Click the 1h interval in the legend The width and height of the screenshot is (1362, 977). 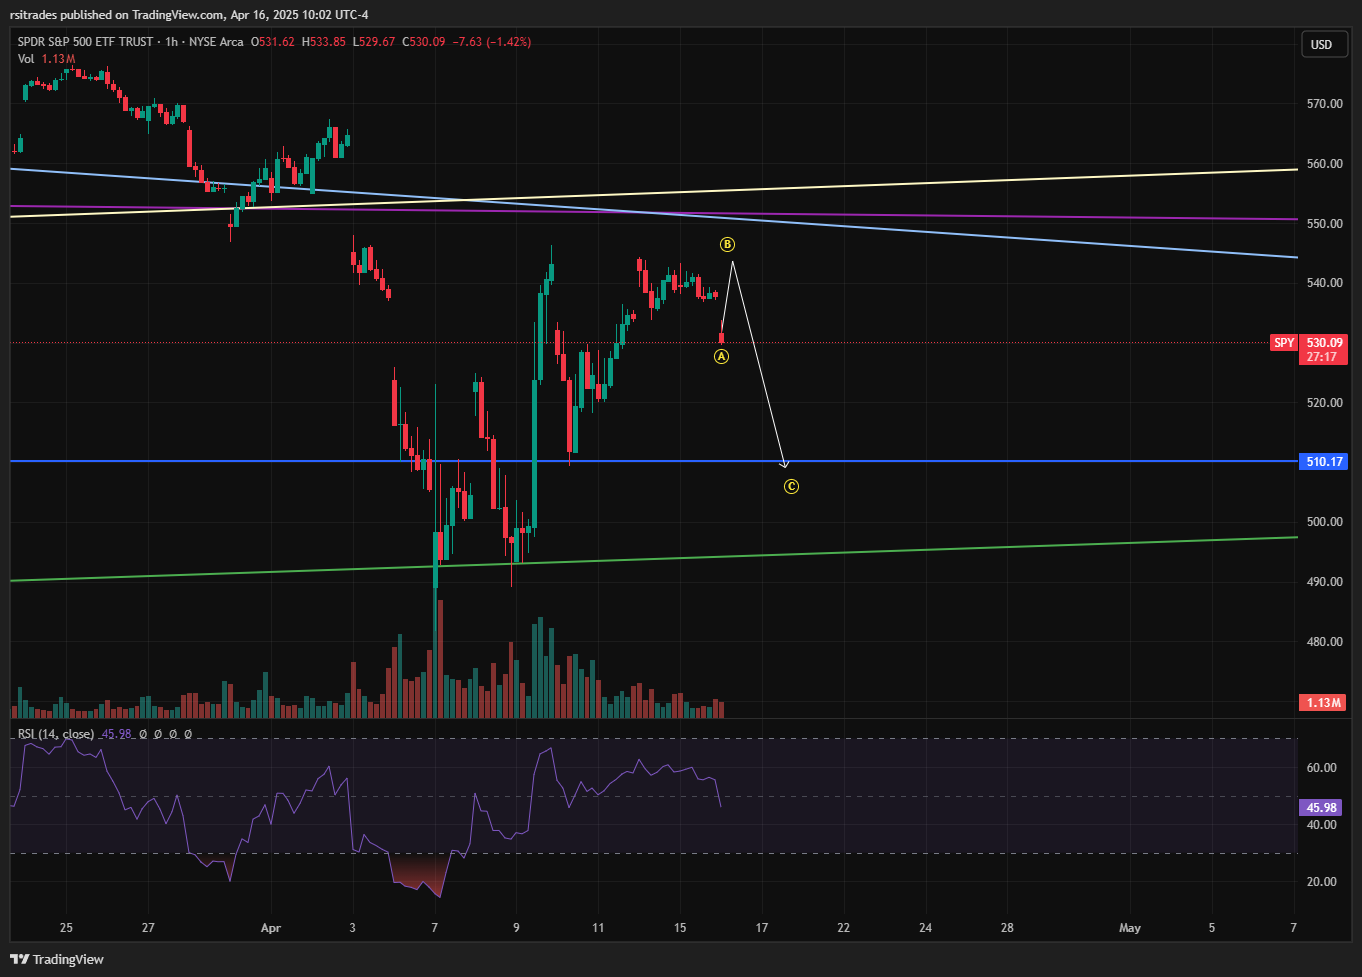tap(172, 42)
